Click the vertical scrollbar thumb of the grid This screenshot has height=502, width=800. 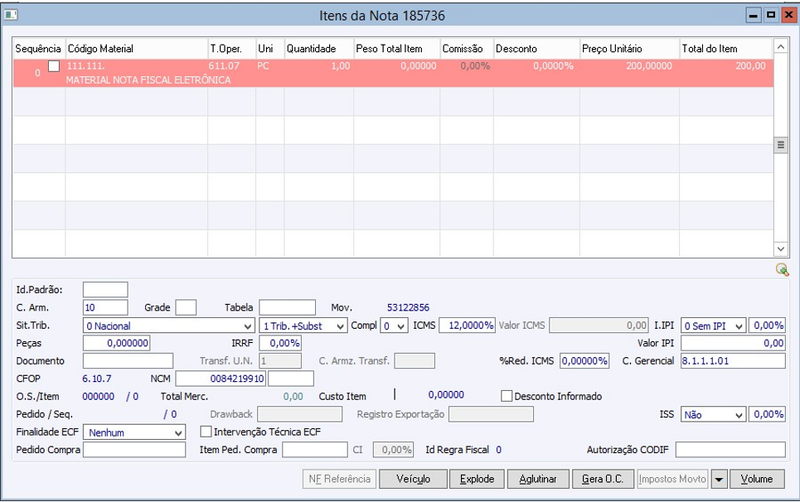click(781, 145)
